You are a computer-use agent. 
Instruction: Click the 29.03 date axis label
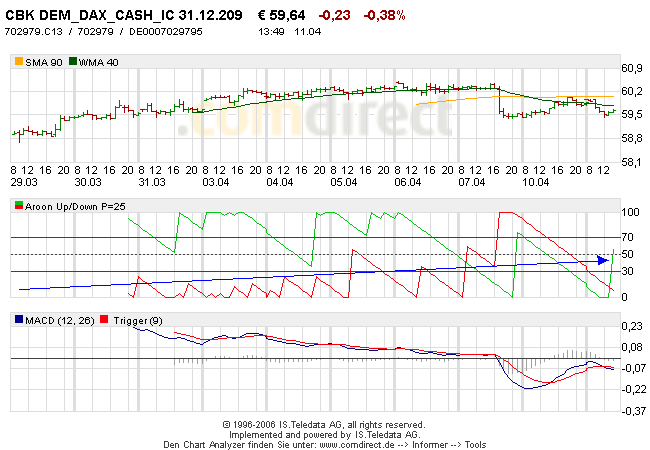click(x=24, y=182)
